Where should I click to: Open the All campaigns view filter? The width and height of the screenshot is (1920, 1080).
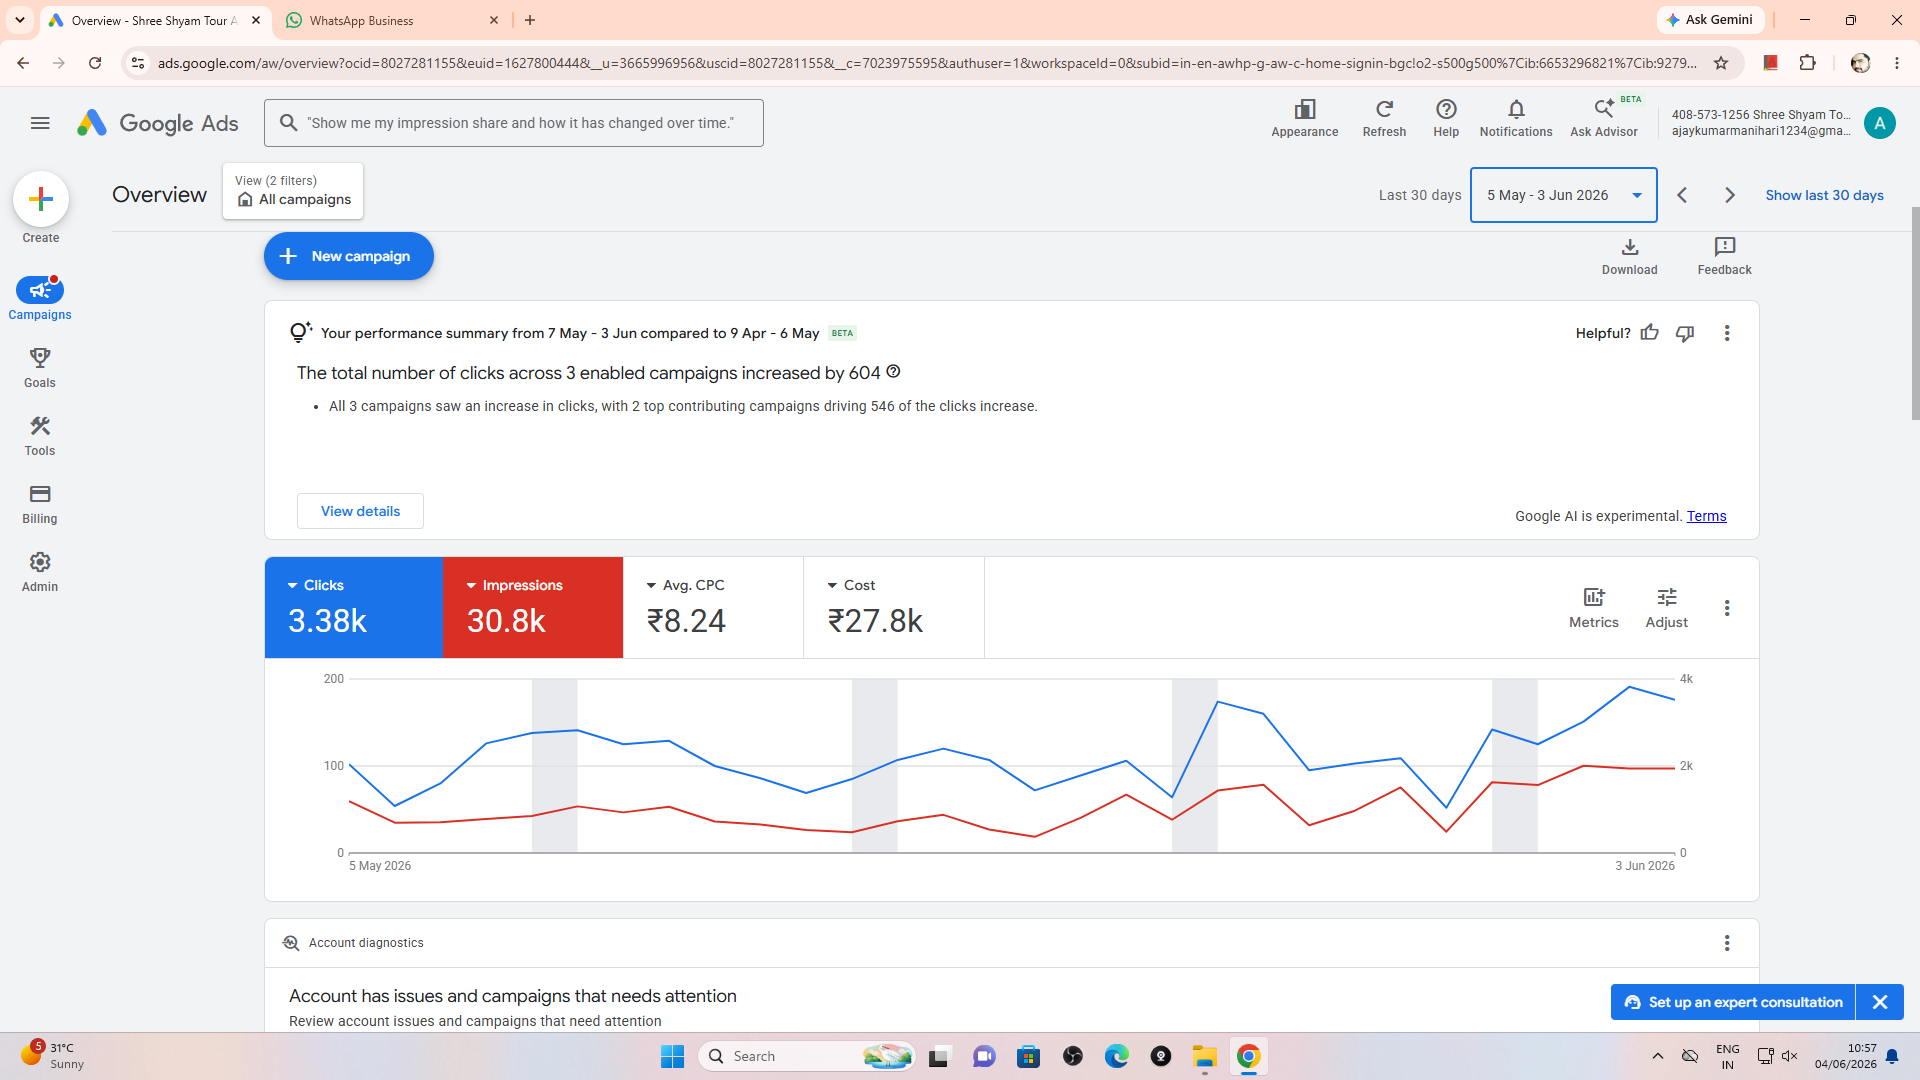pos(293,191)
